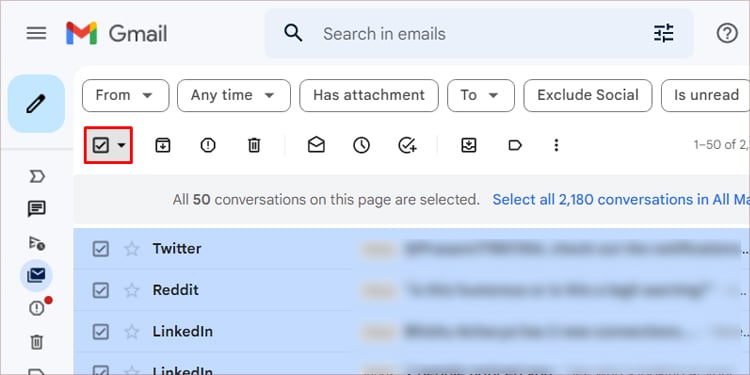
Task: Click the Archive icon in toolbar
Action: 163,145
